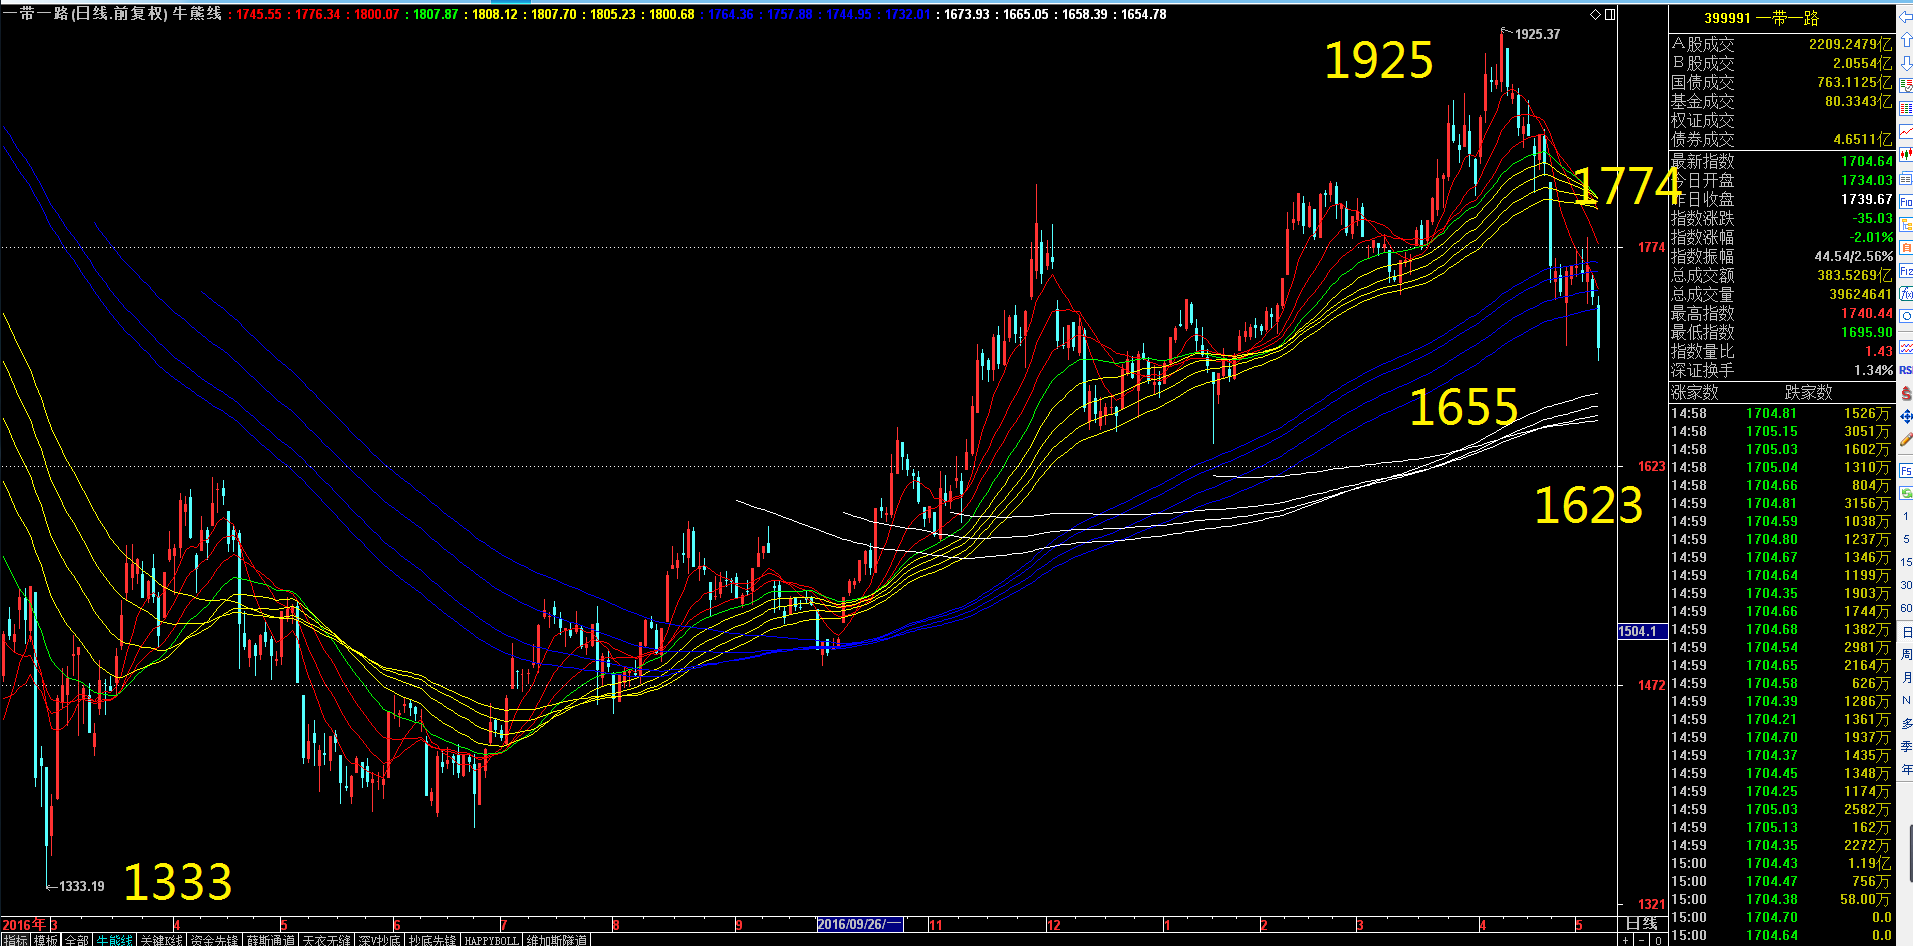
Task: Select the 牛熊线 indicator tab
Action: pos(115,940)
